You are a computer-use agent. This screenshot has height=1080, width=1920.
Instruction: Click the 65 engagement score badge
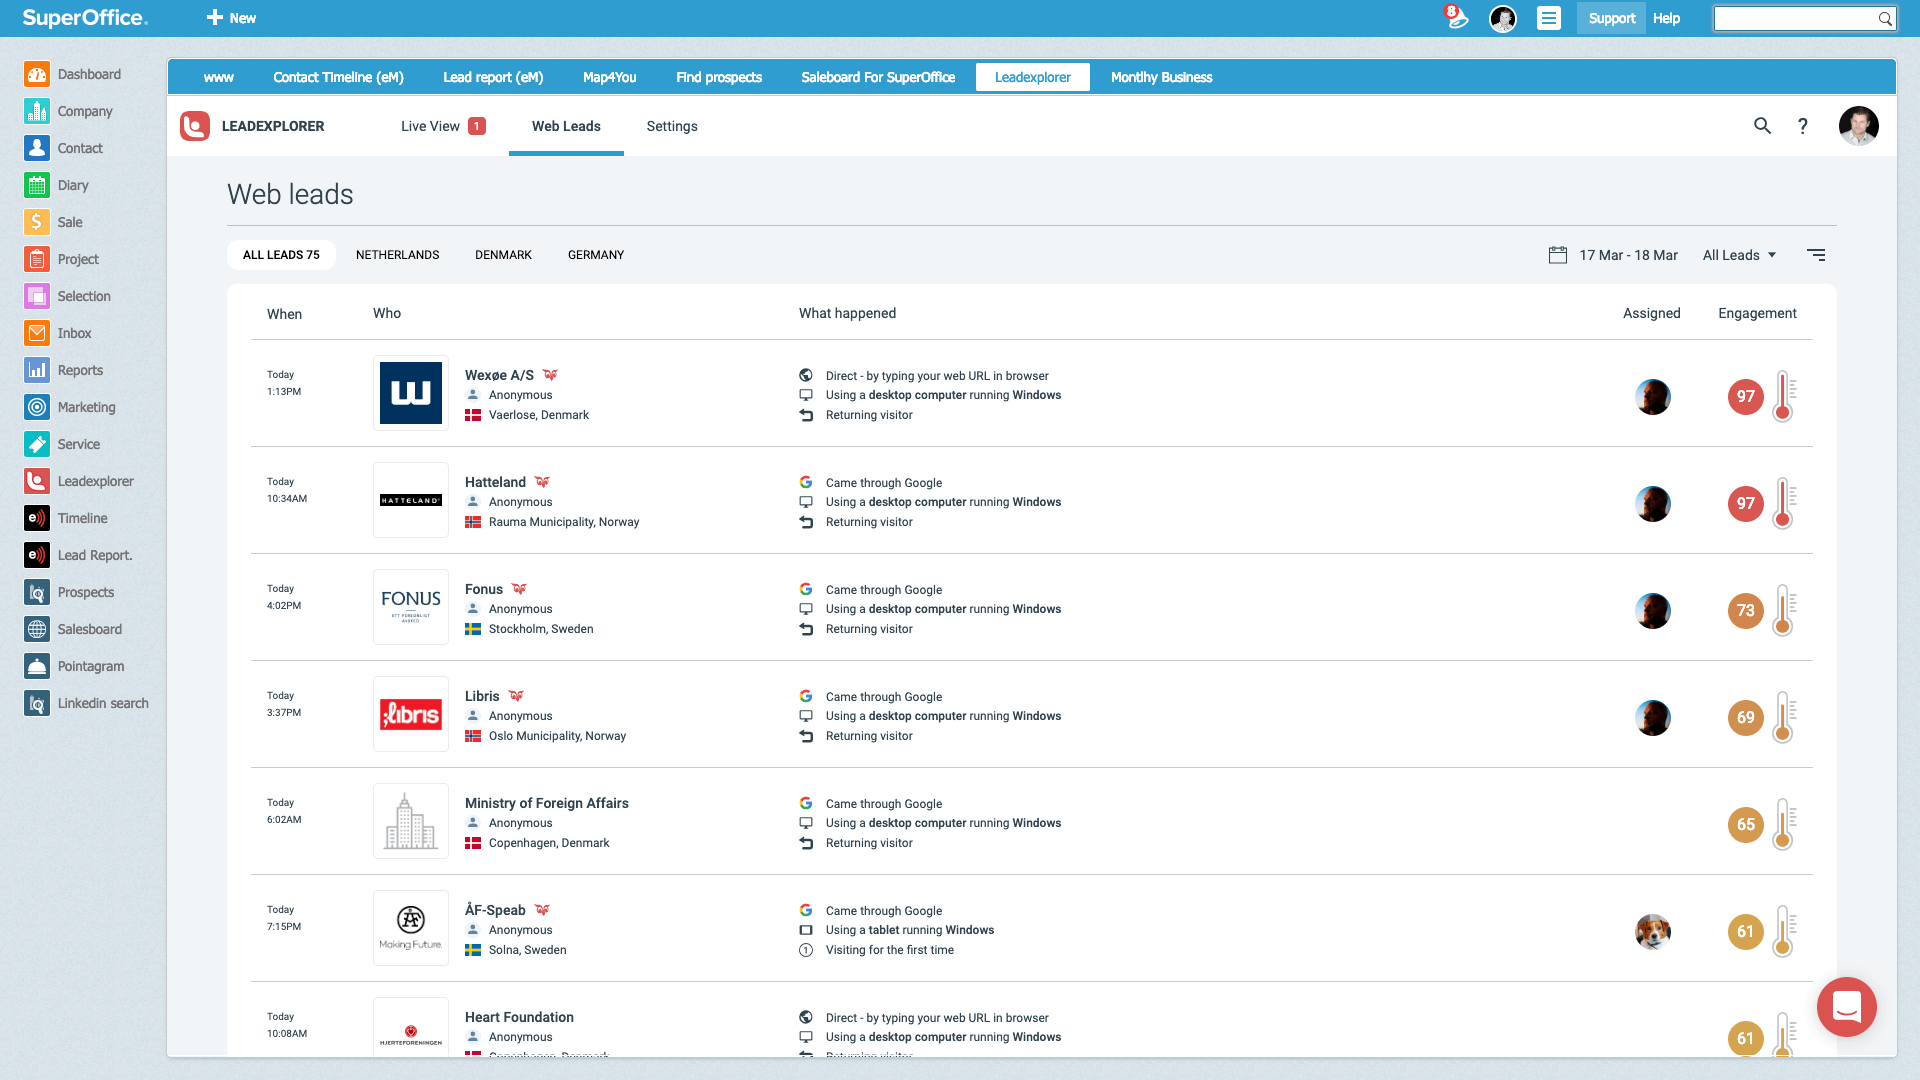1745,825
